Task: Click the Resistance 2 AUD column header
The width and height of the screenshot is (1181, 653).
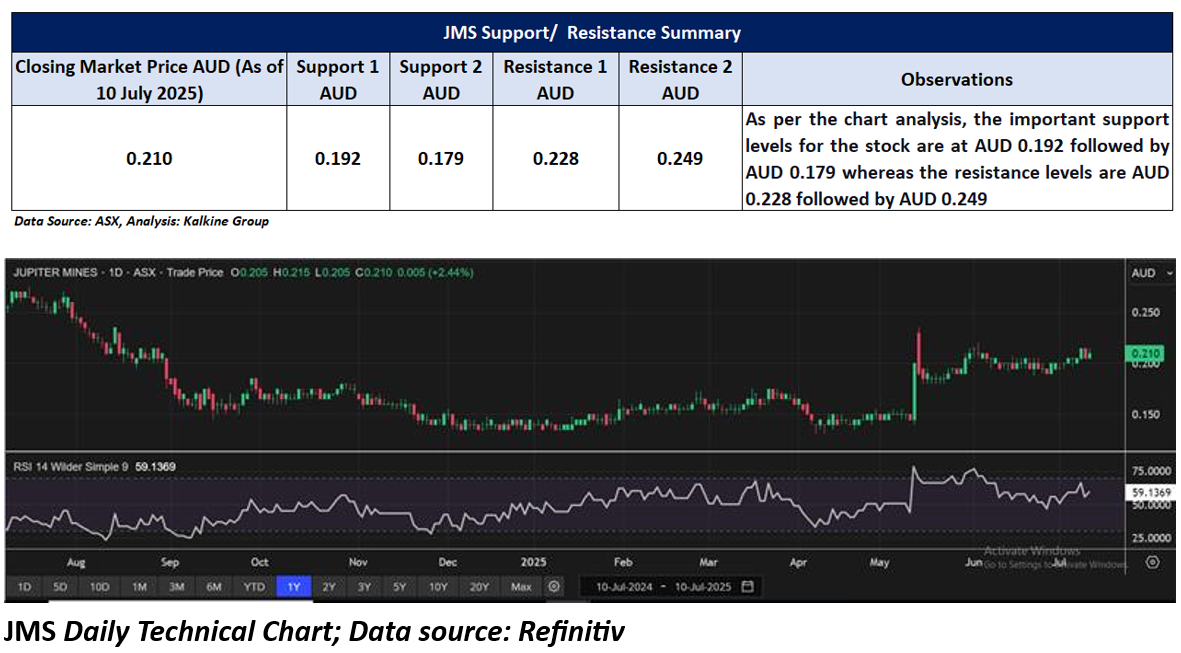Action: [x=681, y=79]
